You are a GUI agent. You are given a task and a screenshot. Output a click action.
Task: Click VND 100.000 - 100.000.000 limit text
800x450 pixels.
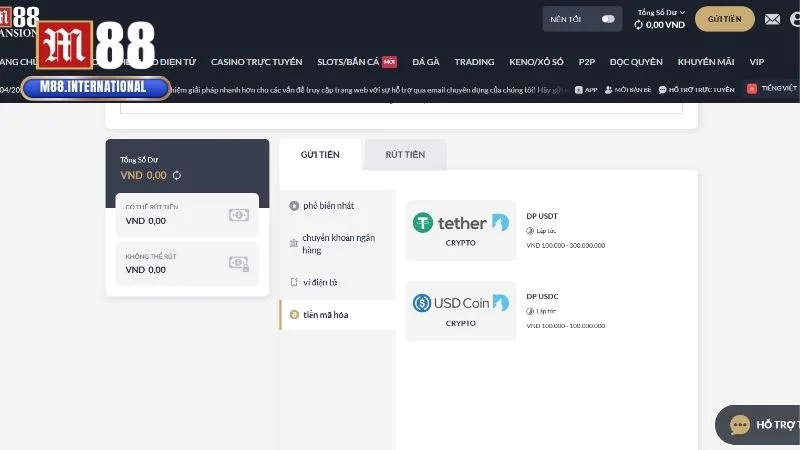click(565, 326)
